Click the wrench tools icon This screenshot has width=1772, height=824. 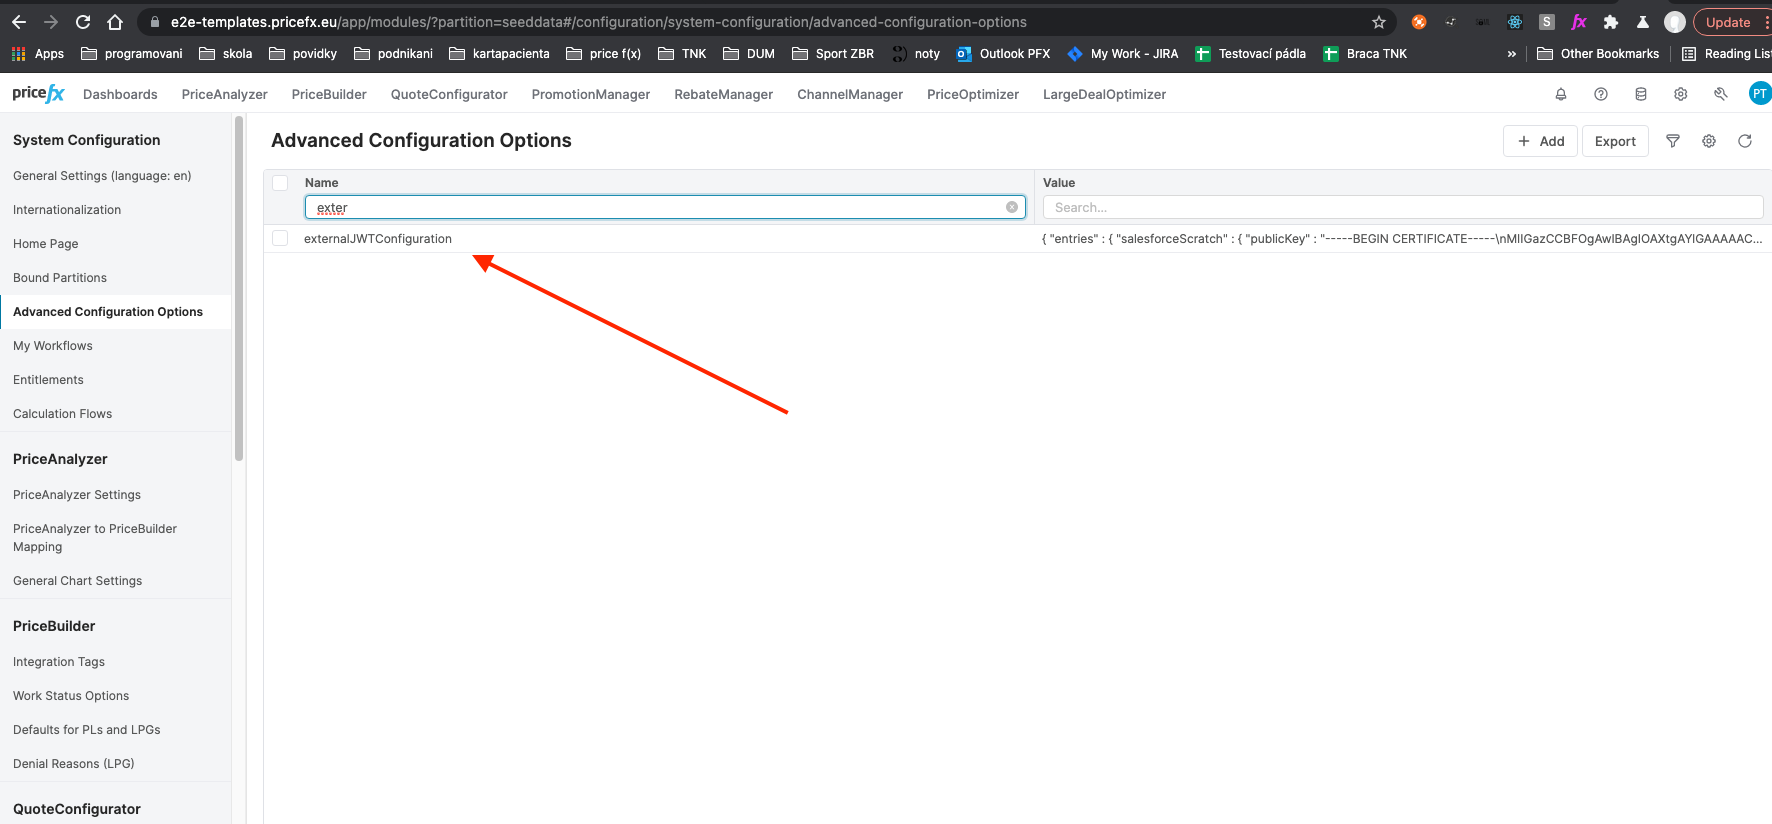pyautogui.click(x=1720, y=94)
